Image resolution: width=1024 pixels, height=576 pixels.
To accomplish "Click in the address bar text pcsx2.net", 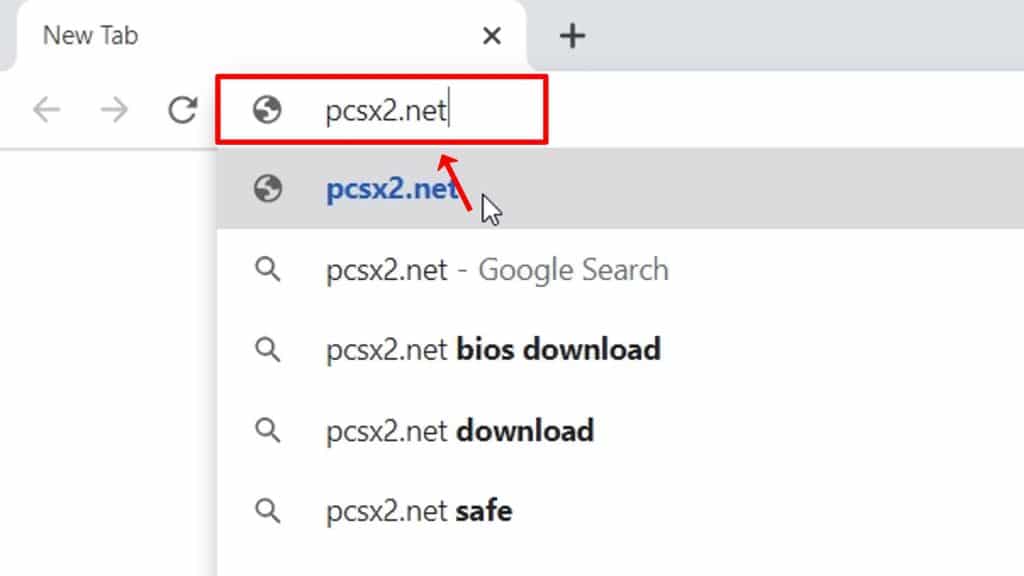I will [x=386, y=110].
